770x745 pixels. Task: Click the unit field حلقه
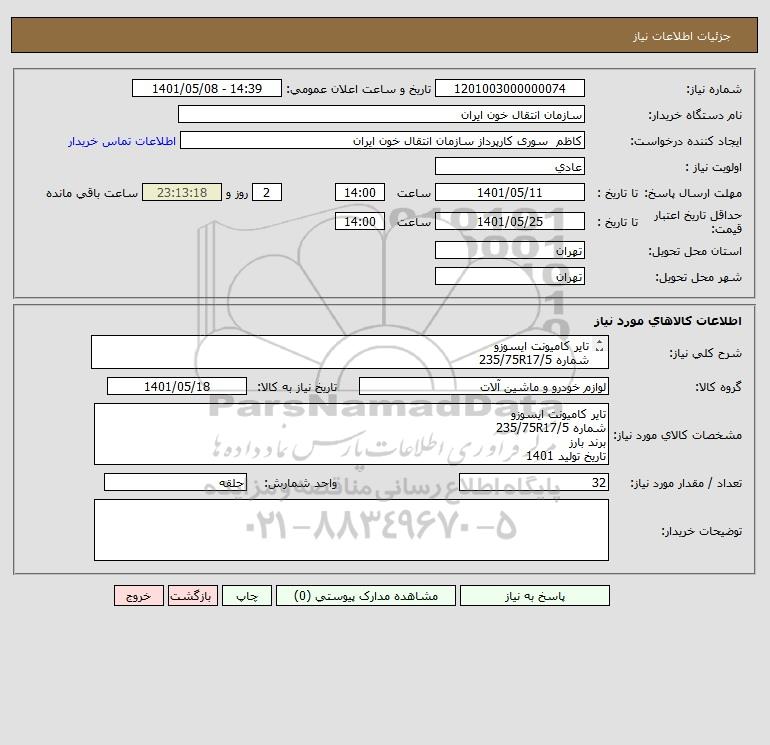(175, 482)
